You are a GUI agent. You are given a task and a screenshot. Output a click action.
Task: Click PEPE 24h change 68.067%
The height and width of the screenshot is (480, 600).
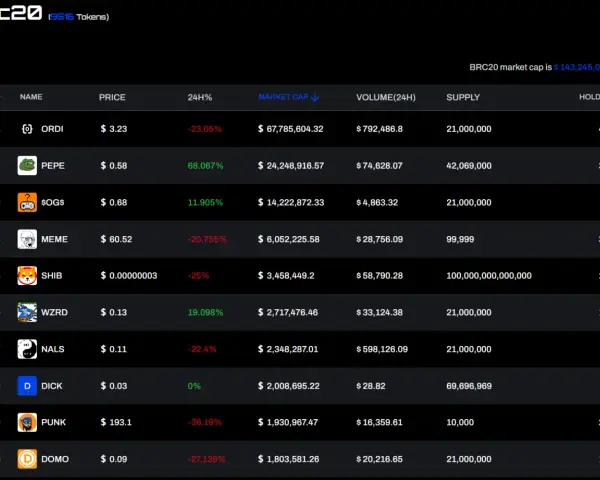pyautogui.click(x=205, y=166)
